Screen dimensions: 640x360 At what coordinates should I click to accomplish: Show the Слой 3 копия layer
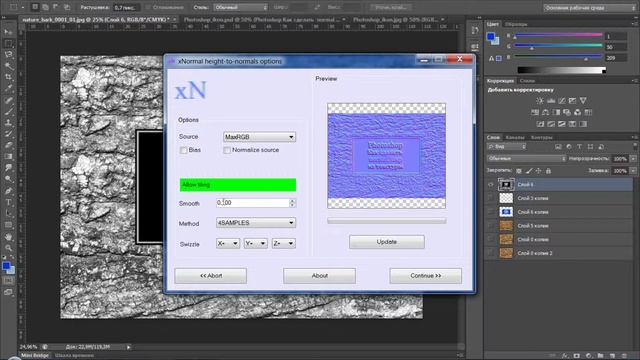pos(491,198)
